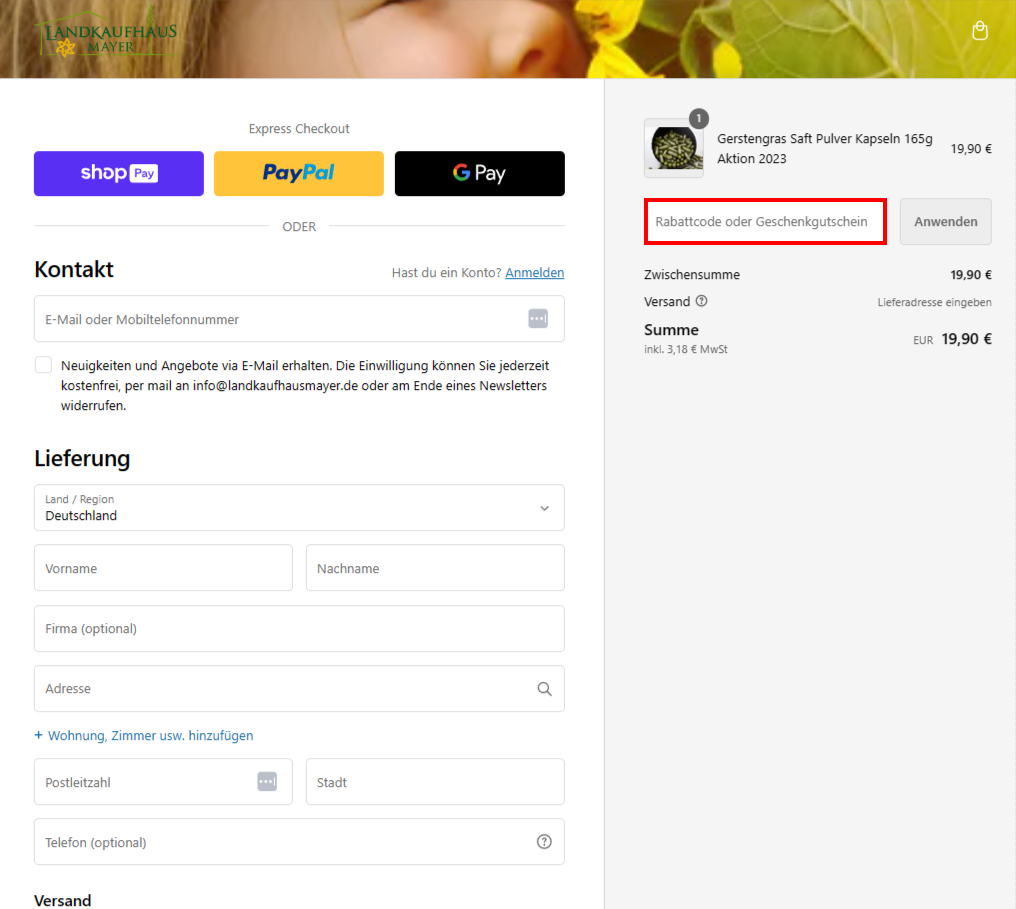Click the info icon next to Versand

(x=702, y=301)
